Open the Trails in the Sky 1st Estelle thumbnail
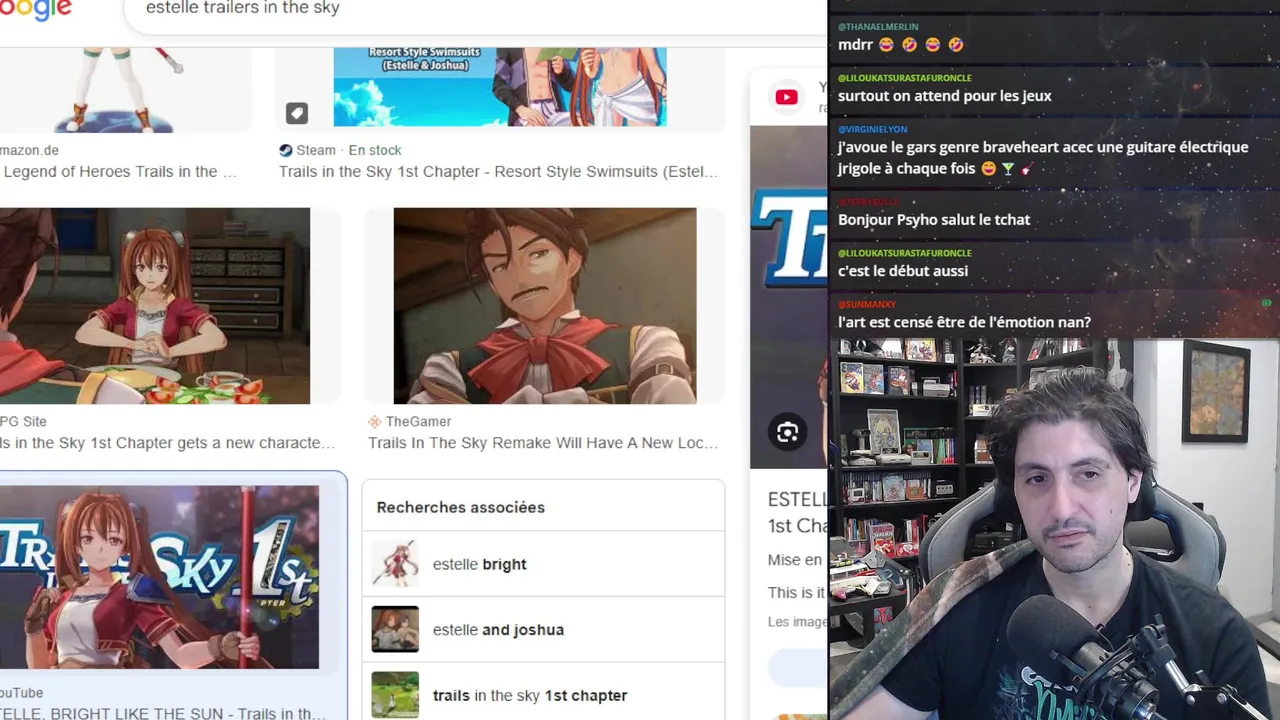The height and width of the screenshot is (720, 1280). 160,577
